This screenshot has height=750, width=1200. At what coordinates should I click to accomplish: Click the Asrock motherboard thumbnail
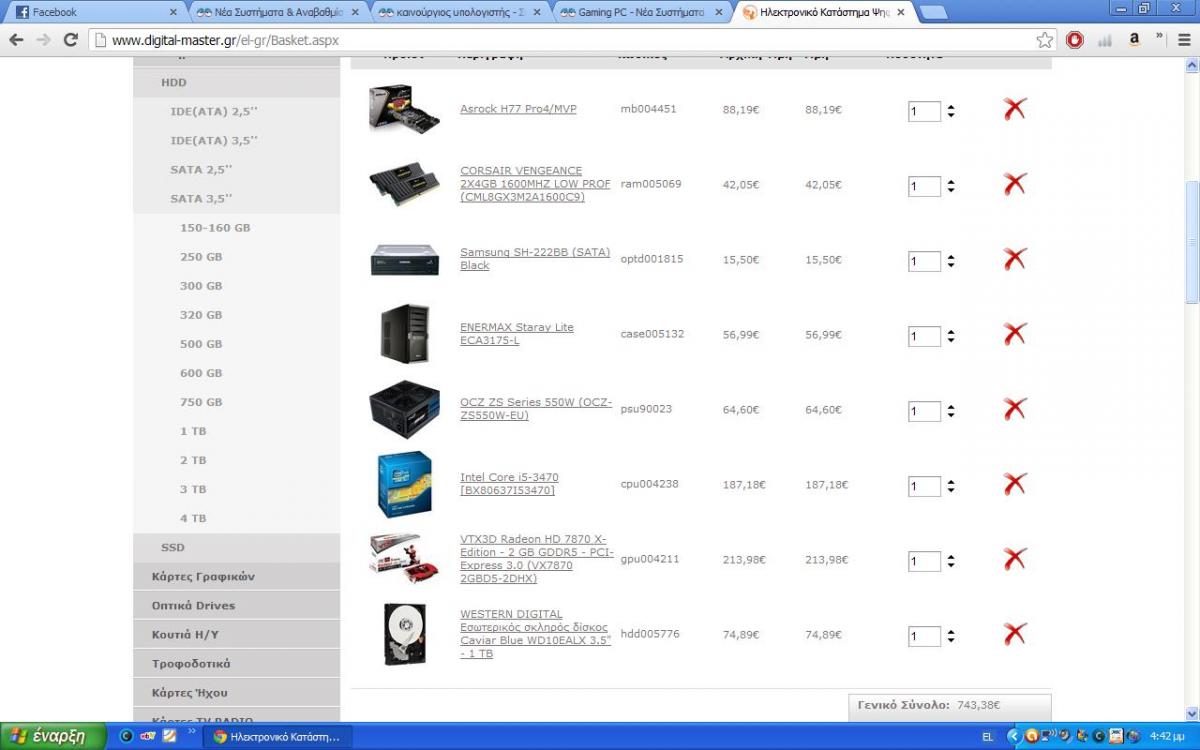point(404,108)
